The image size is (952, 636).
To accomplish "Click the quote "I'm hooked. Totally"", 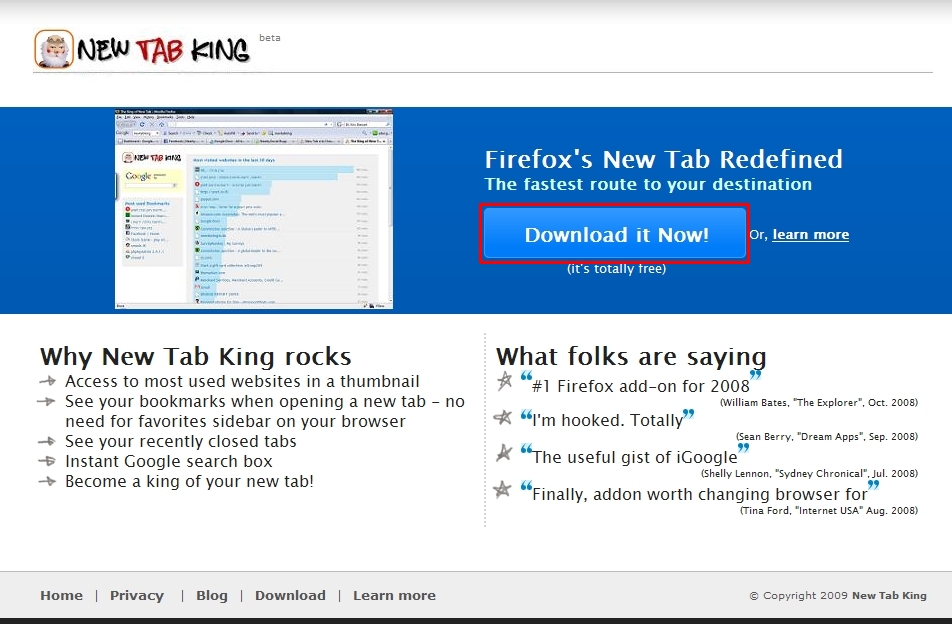I will click(x=608, y=420).
